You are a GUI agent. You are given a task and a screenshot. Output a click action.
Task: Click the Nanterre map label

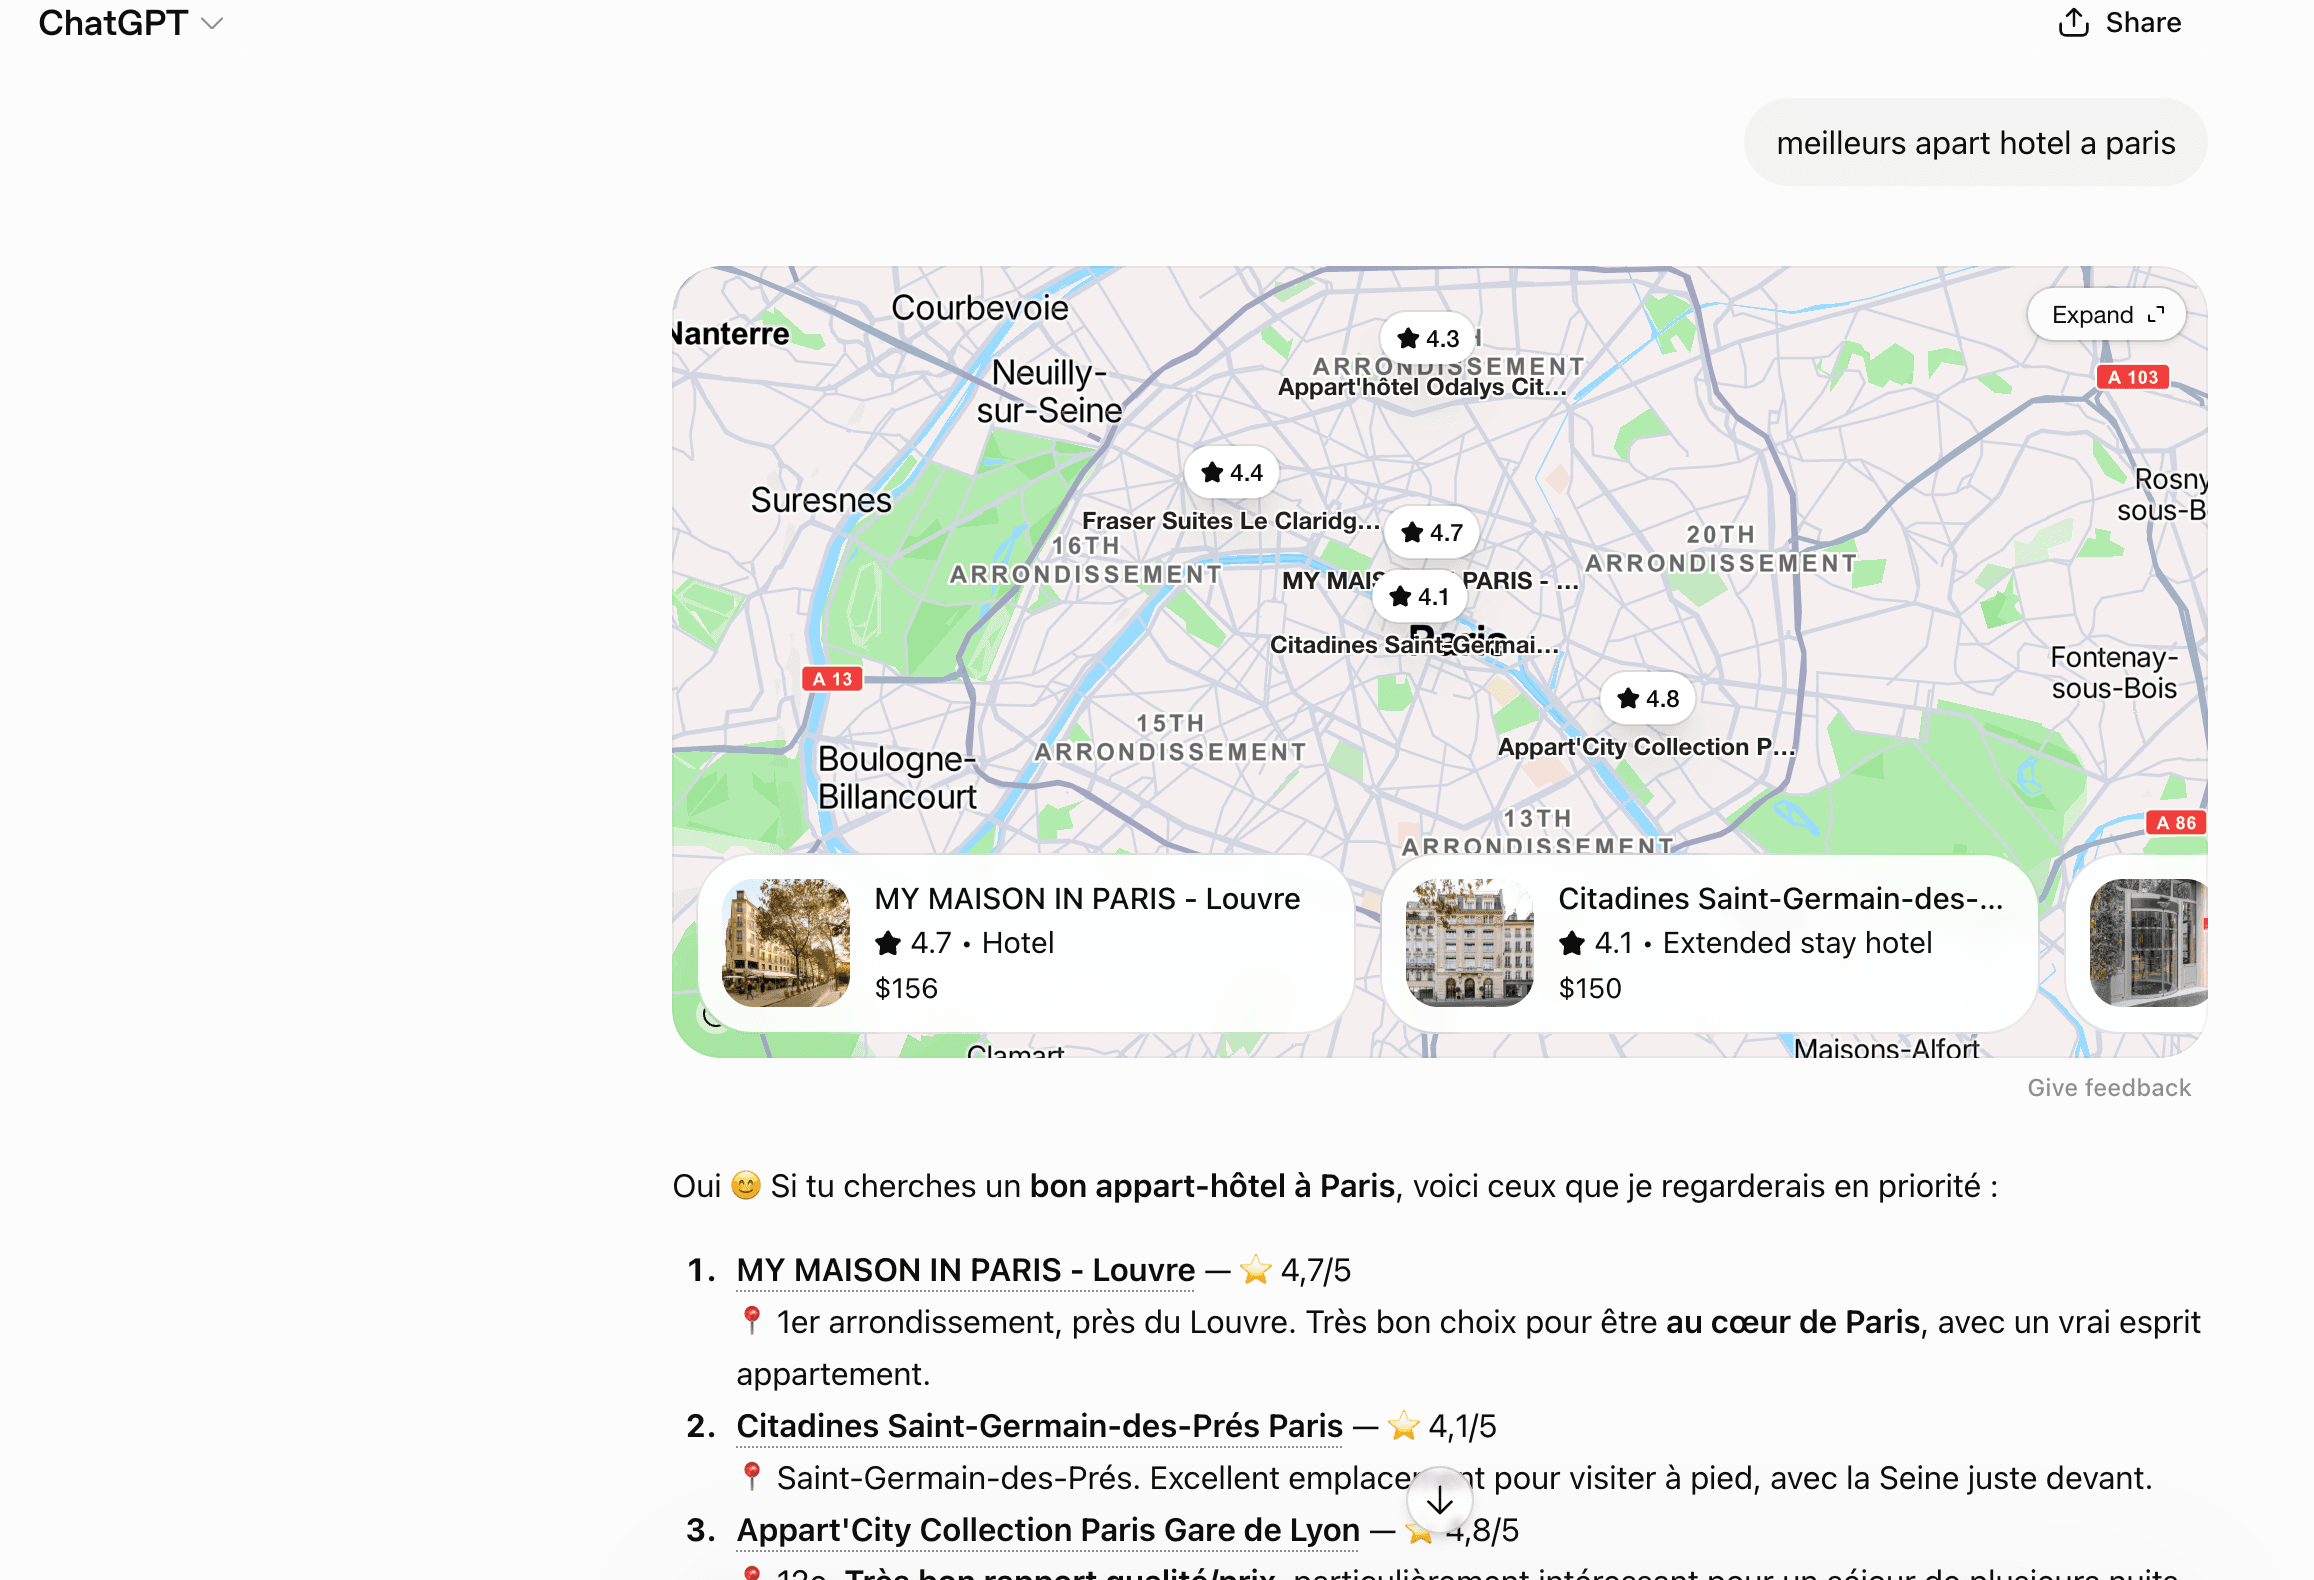click(x=732, y=334)
